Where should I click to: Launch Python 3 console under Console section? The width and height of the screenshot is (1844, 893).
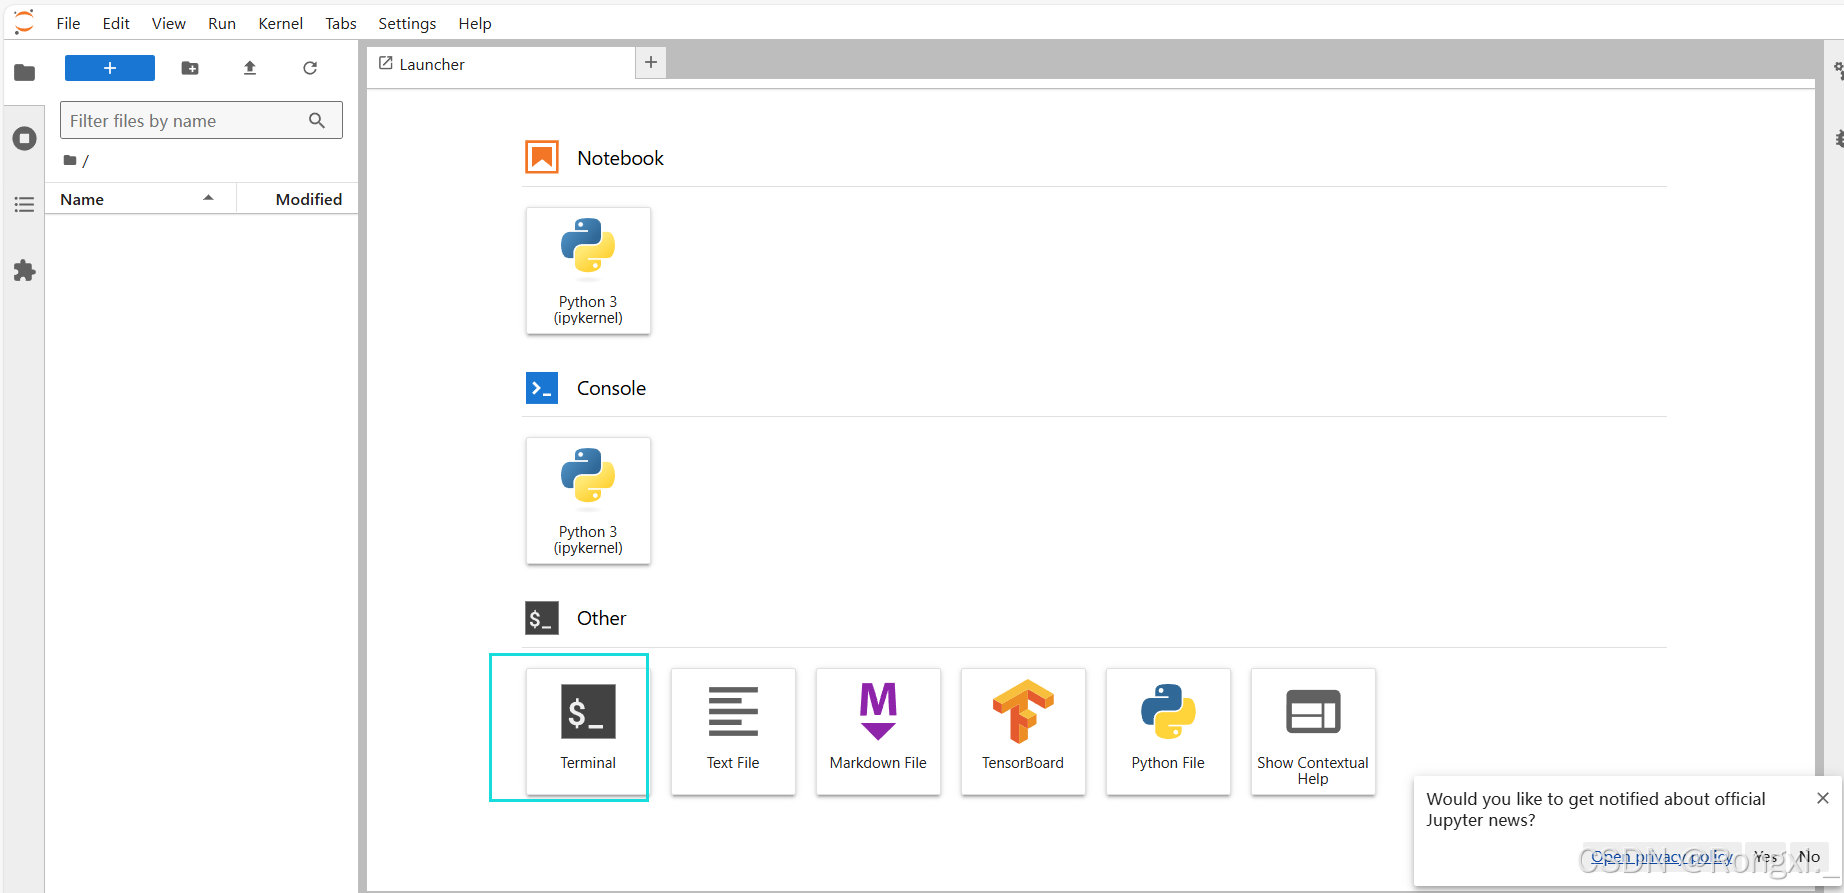588,500
